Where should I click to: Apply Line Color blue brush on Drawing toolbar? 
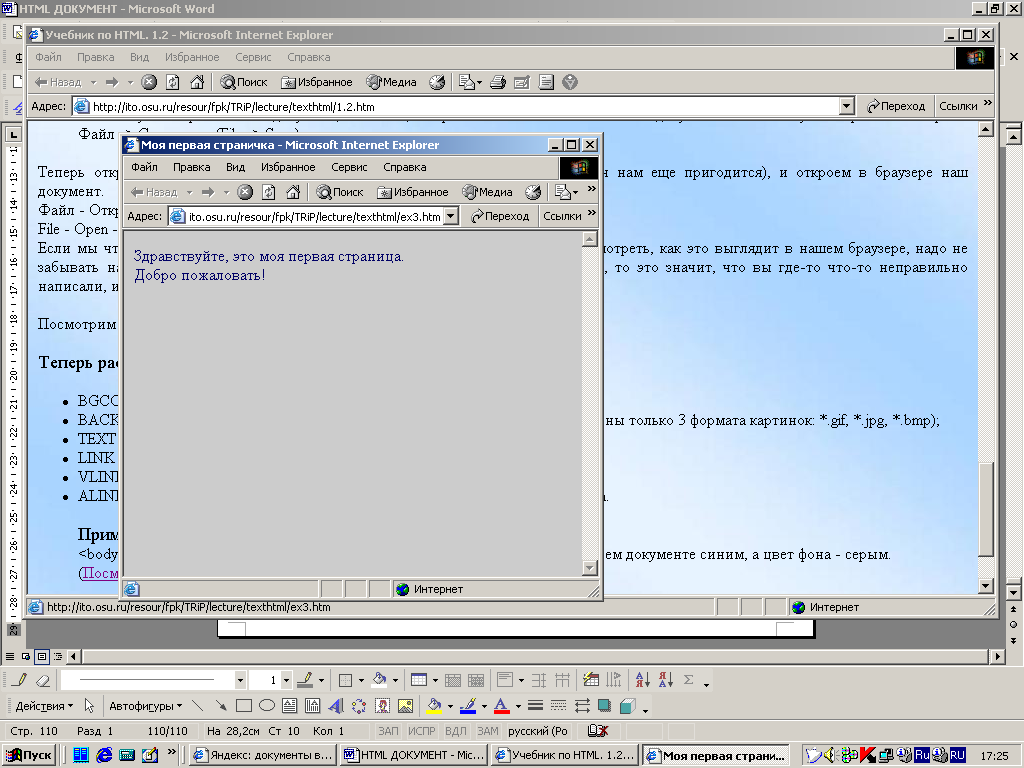tap(468, 706)
